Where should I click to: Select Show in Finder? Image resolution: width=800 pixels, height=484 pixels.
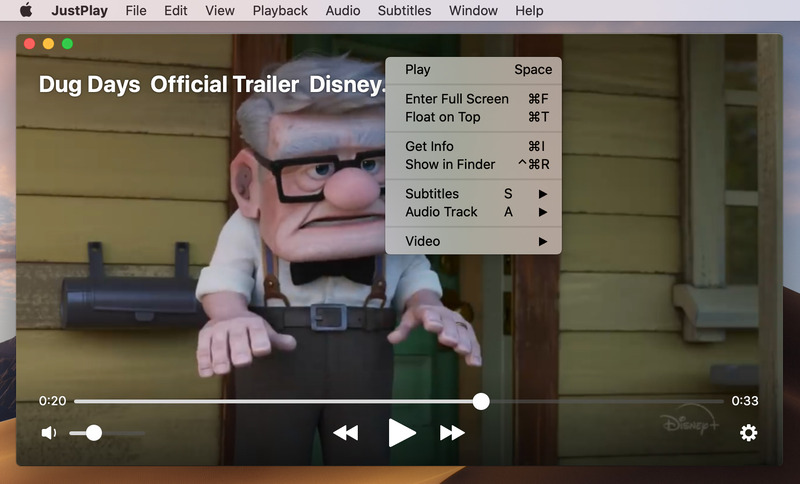tap(473, 164)
